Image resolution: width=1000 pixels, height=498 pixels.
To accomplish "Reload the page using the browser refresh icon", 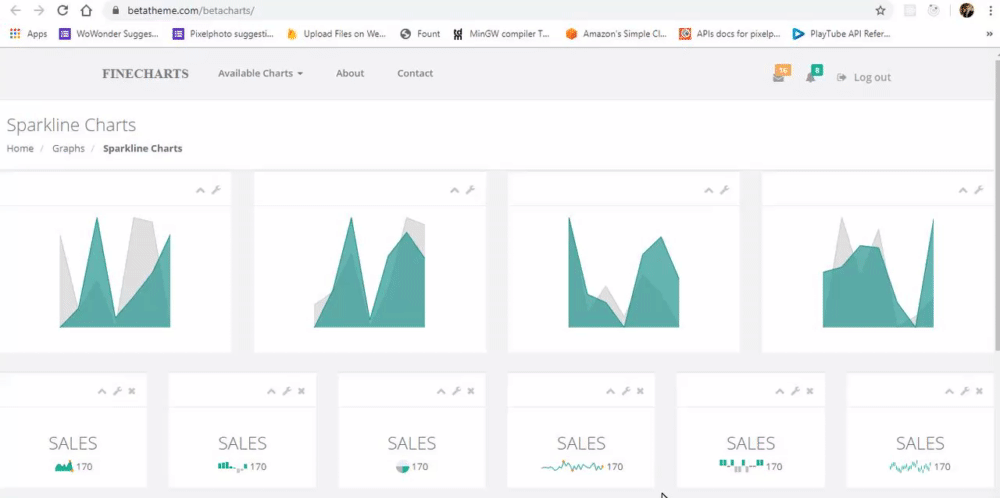I will pos(62,10).
